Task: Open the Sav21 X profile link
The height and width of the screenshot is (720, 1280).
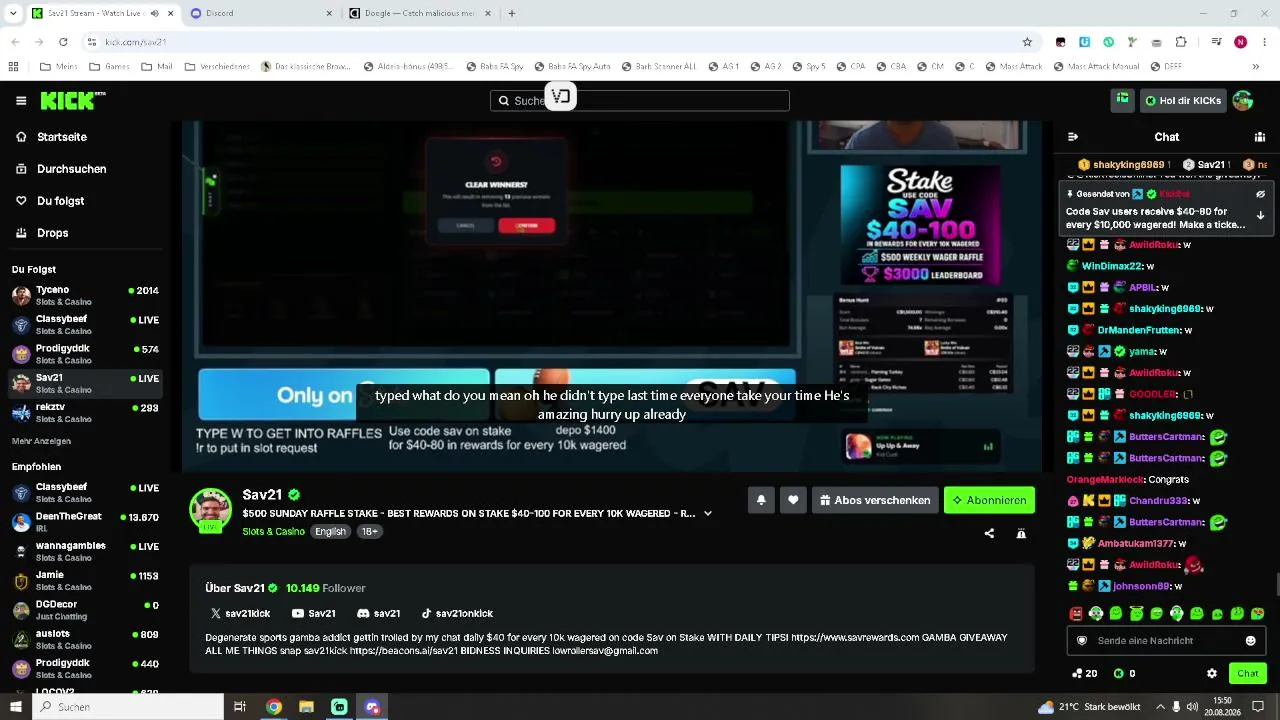Action: click(x=240, y=613)
